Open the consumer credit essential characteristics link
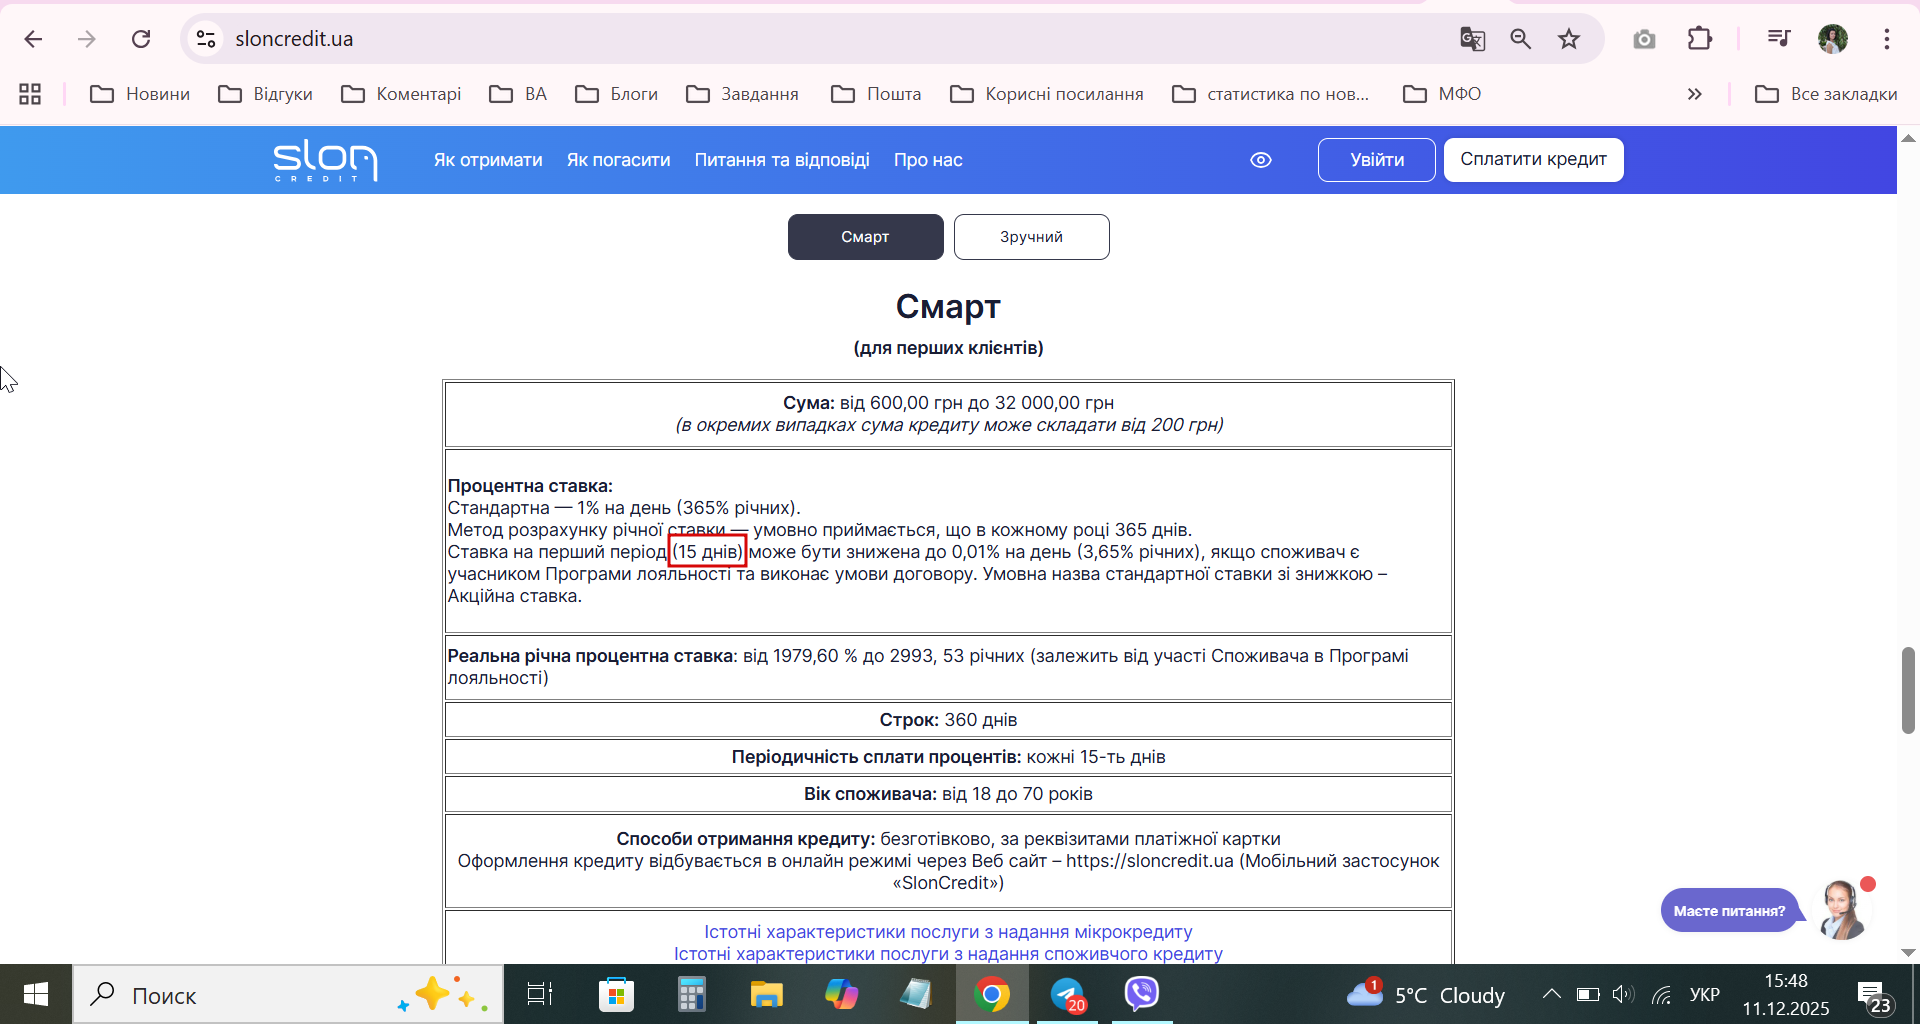1920x1024 pixels. click(948, 954)
